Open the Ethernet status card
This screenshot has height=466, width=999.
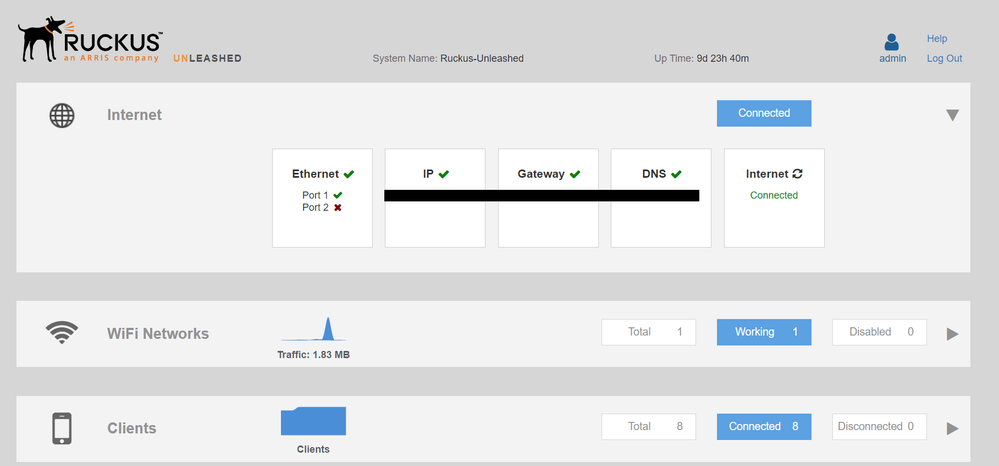click(322, 198)
